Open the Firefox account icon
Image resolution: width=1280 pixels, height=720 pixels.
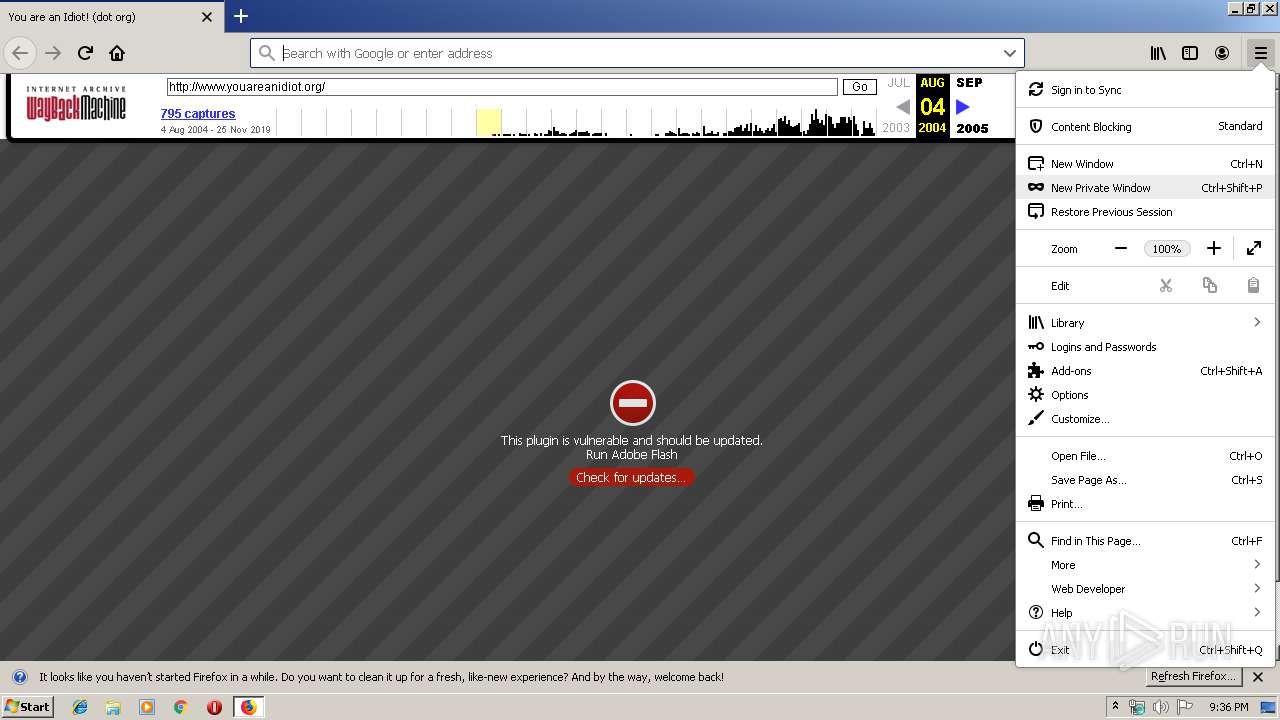coord(1222,53)
